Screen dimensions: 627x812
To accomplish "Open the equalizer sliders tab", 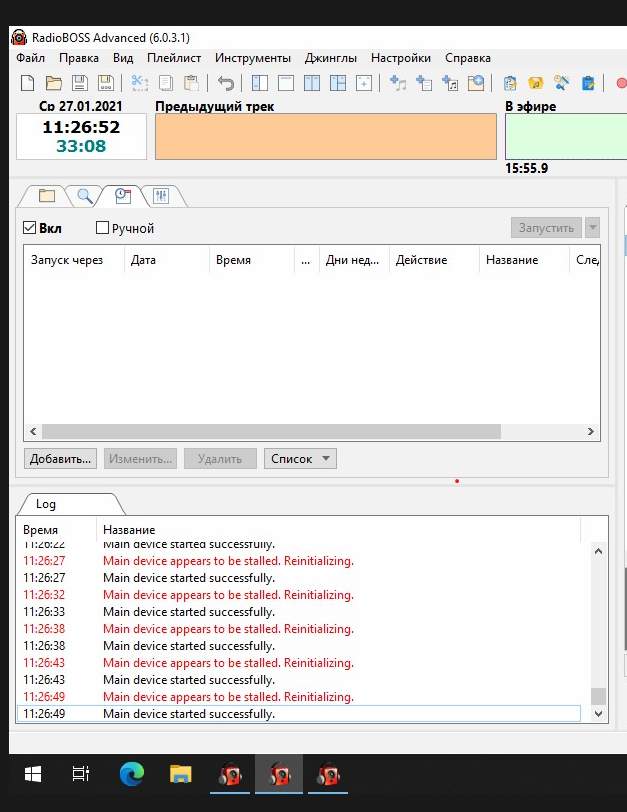I will (161, 195).
